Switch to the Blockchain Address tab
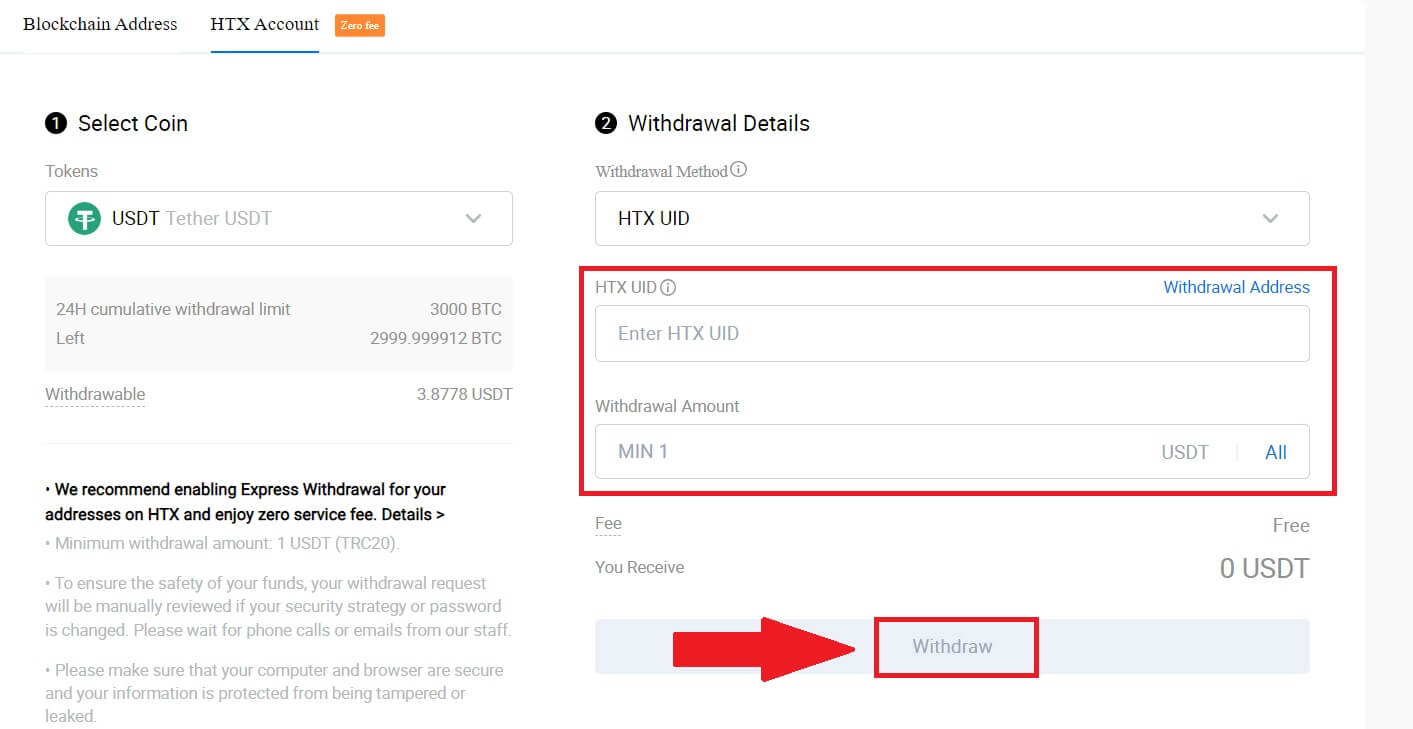Viewport: 1413px width, 729px height. pyautogui.click(x=100, y=24)
